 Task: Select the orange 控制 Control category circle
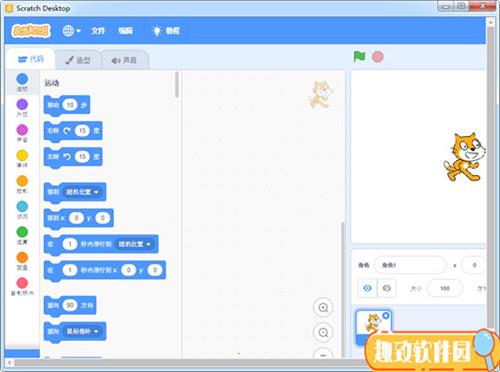[x=22, y=181]
